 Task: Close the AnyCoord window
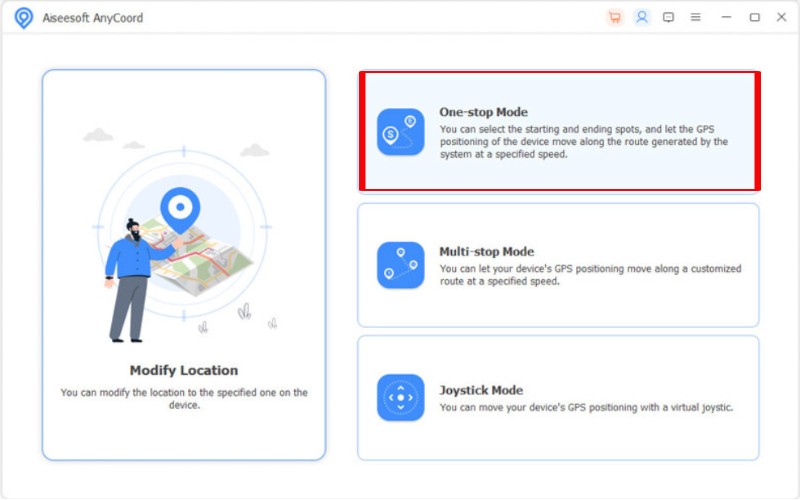781,17
